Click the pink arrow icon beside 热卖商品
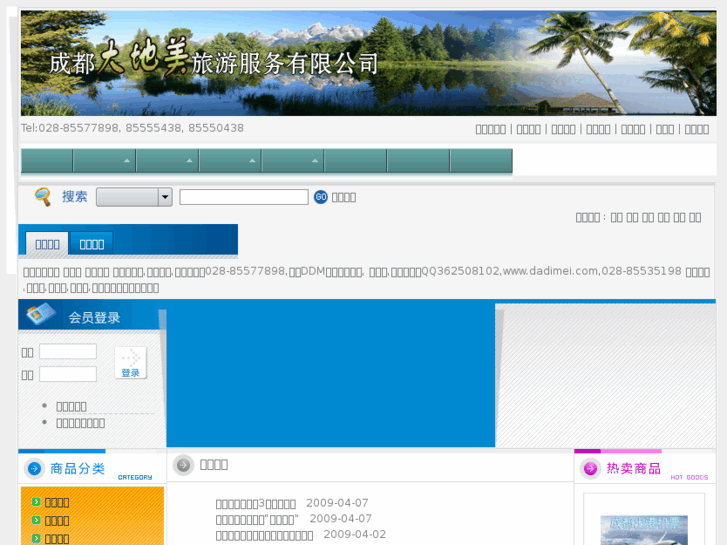 click(590, 468)
